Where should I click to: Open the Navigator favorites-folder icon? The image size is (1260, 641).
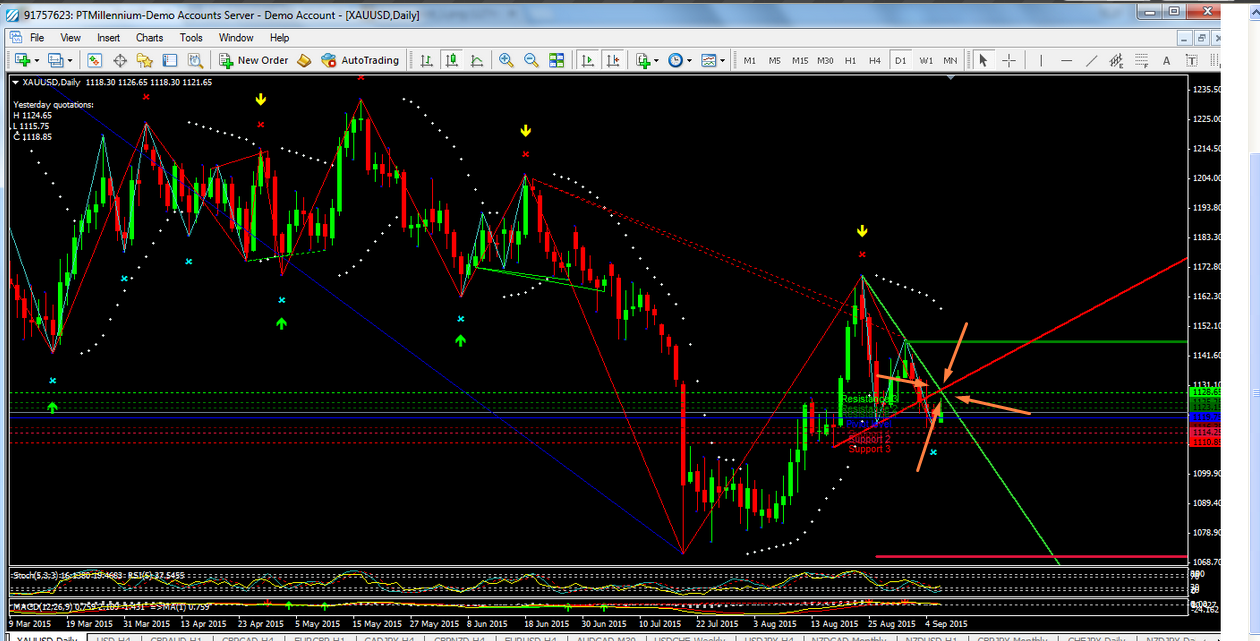coord(144,60)
